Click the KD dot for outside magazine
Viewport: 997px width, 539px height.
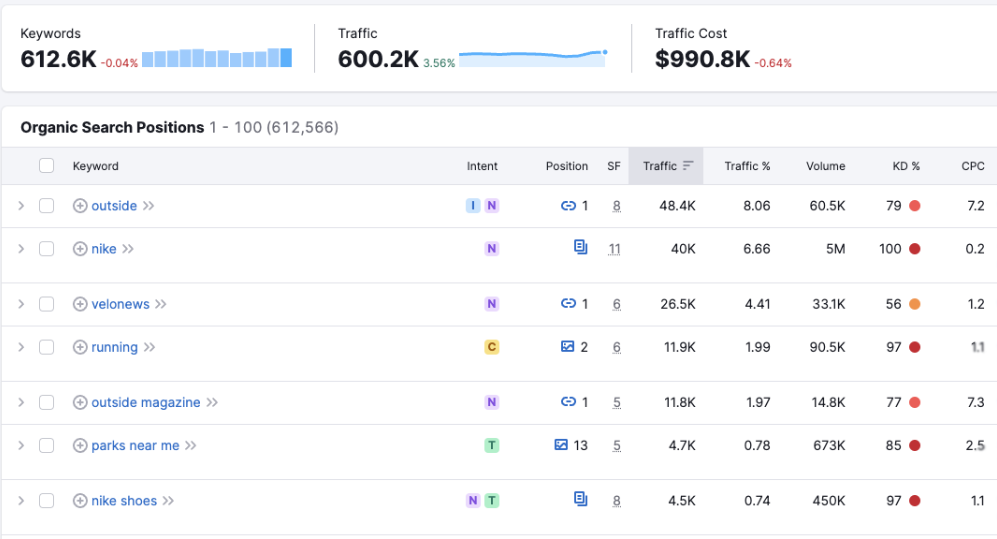coord(914,403)
